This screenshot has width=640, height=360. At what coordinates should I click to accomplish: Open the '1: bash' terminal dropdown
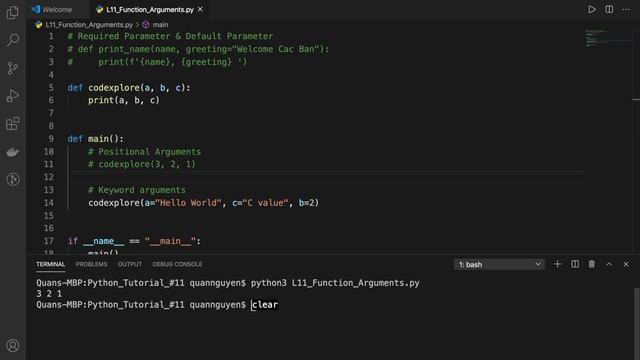499,264
